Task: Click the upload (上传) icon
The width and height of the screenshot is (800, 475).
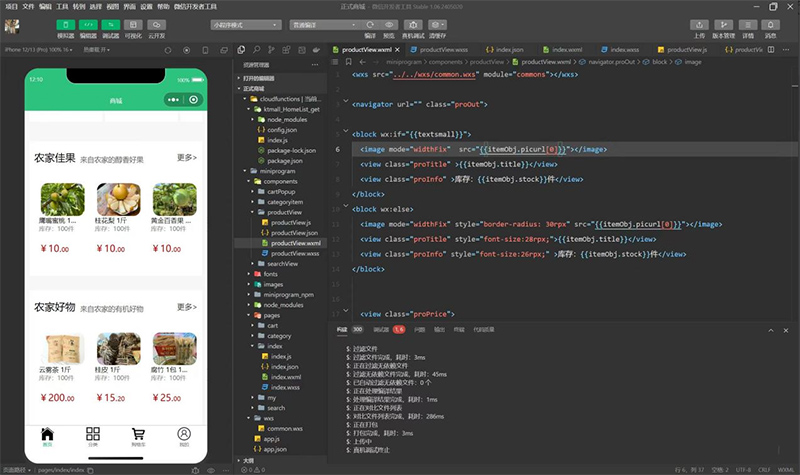Action: (699, 24)
